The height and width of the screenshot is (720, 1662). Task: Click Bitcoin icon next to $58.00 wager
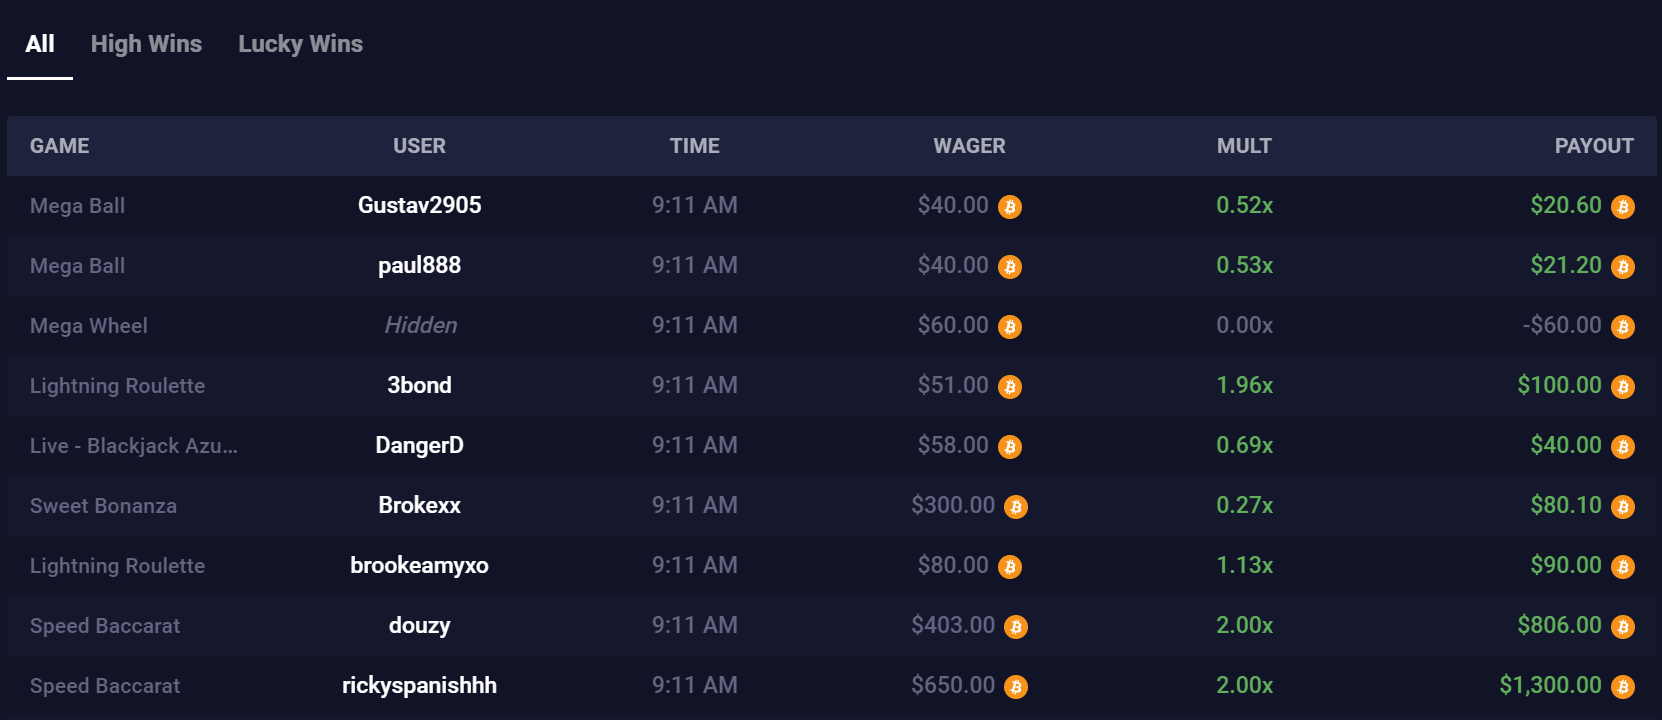[x=1010, y=447]
